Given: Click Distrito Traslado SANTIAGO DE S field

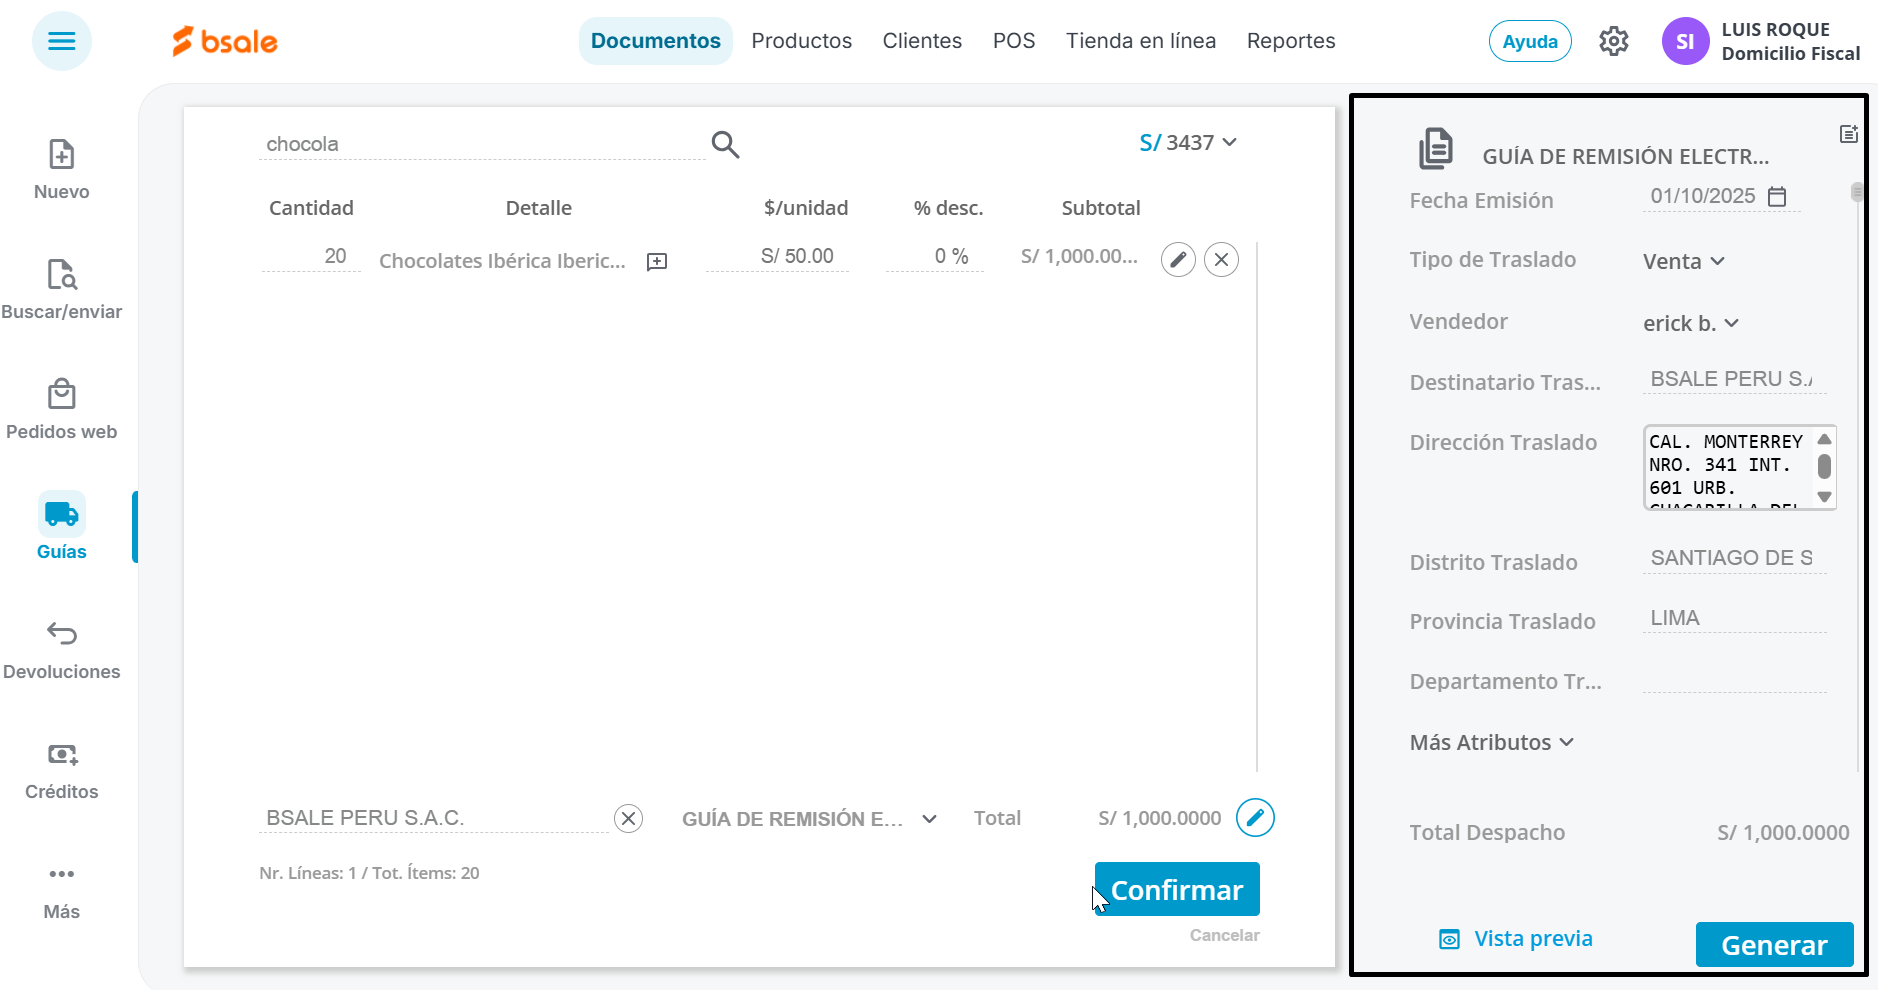Looking at the screenshot, I should (x=1734, y=558).
